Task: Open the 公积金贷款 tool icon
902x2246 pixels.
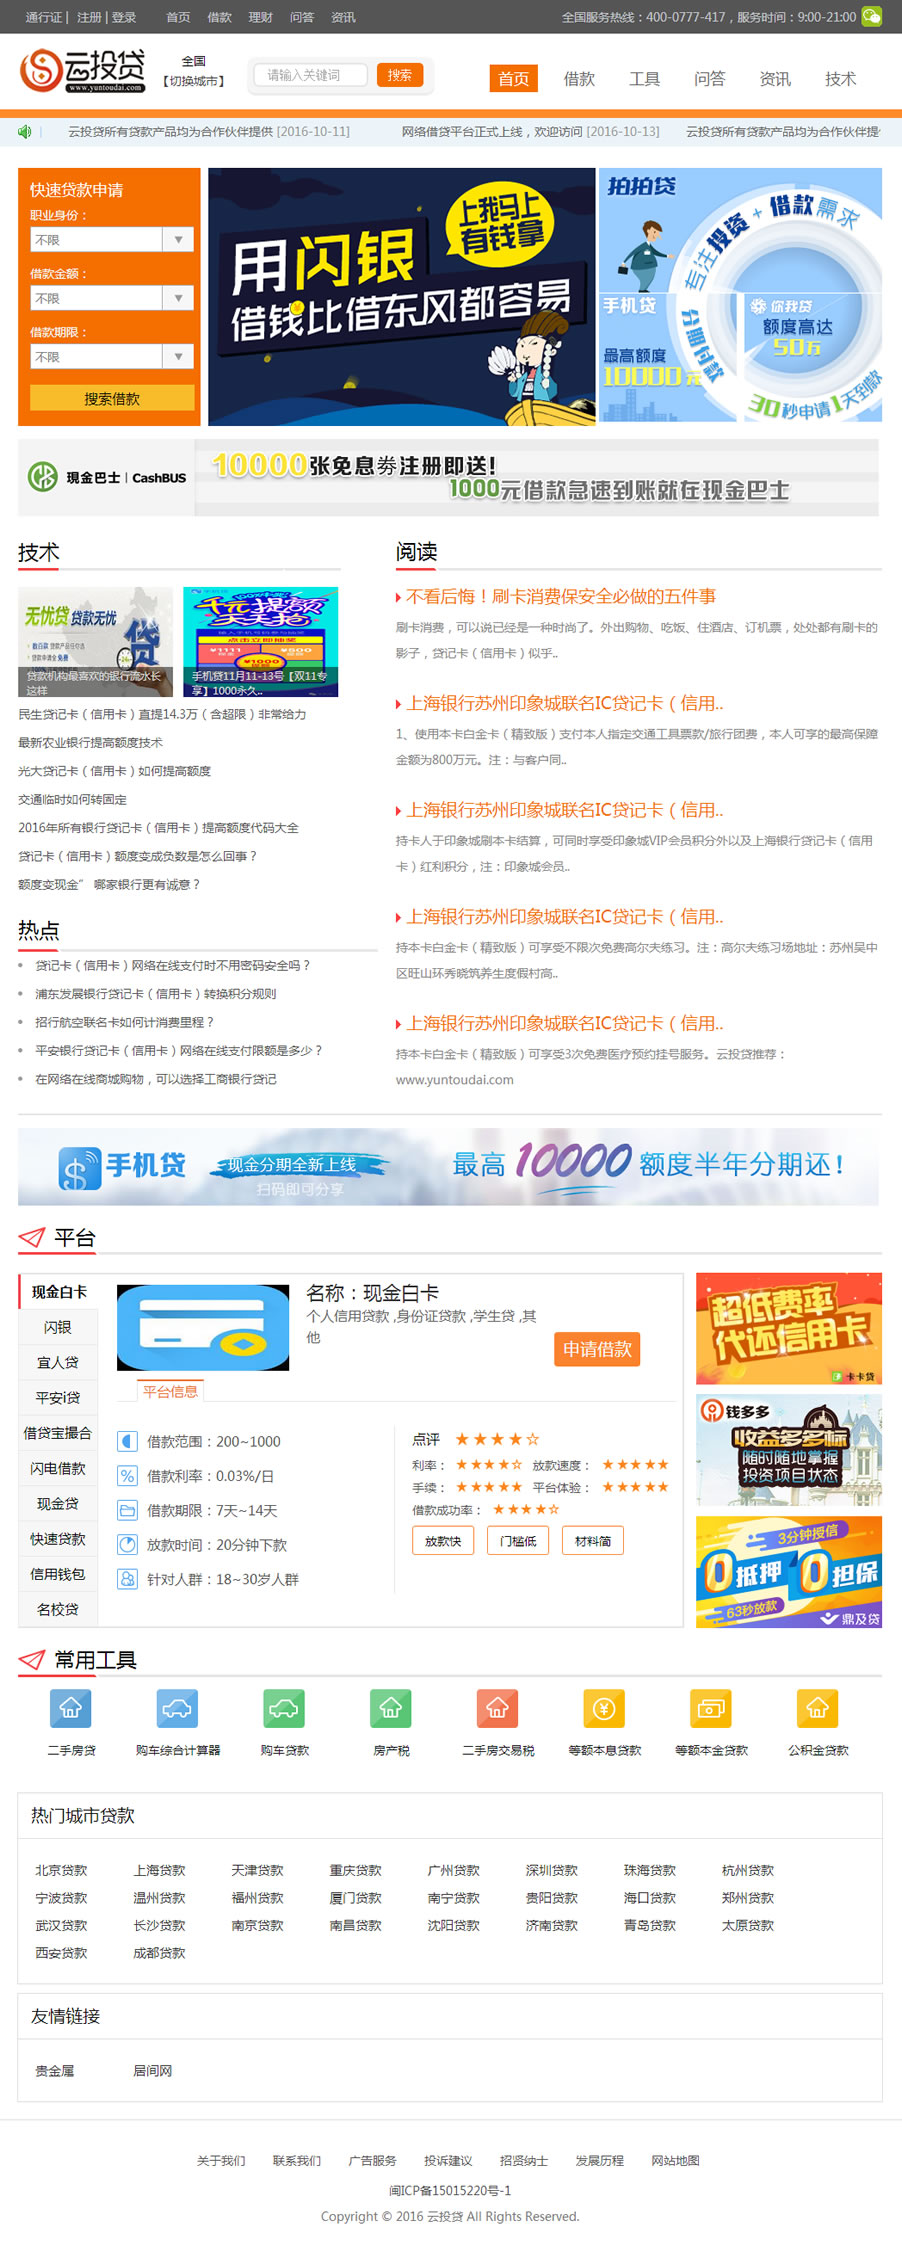Action: pos(817,1708)
